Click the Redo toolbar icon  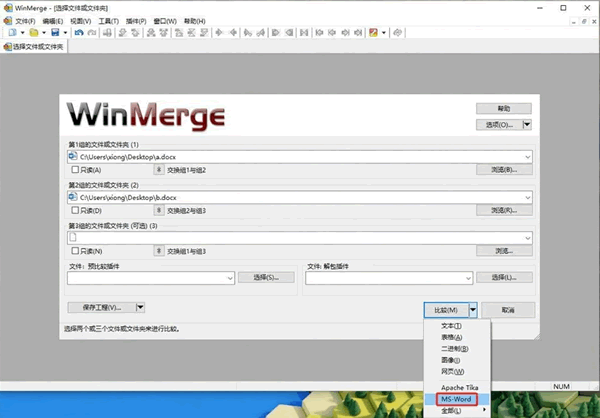pos(92,33)
